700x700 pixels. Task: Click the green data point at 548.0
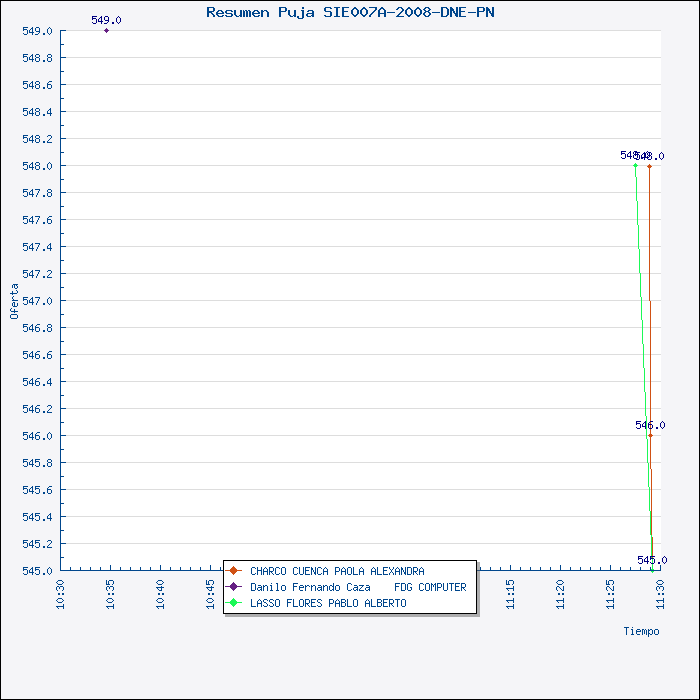[x=635, y=166]
